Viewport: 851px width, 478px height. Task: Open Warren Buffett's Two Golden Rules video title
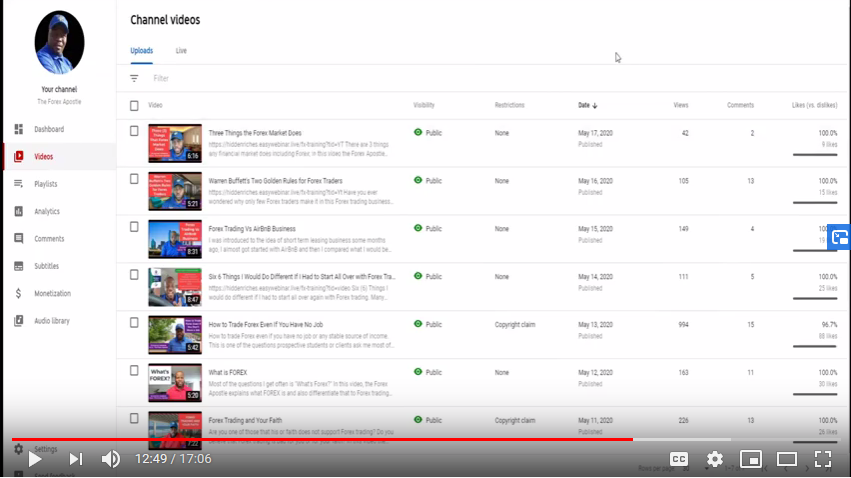point(276,181)
